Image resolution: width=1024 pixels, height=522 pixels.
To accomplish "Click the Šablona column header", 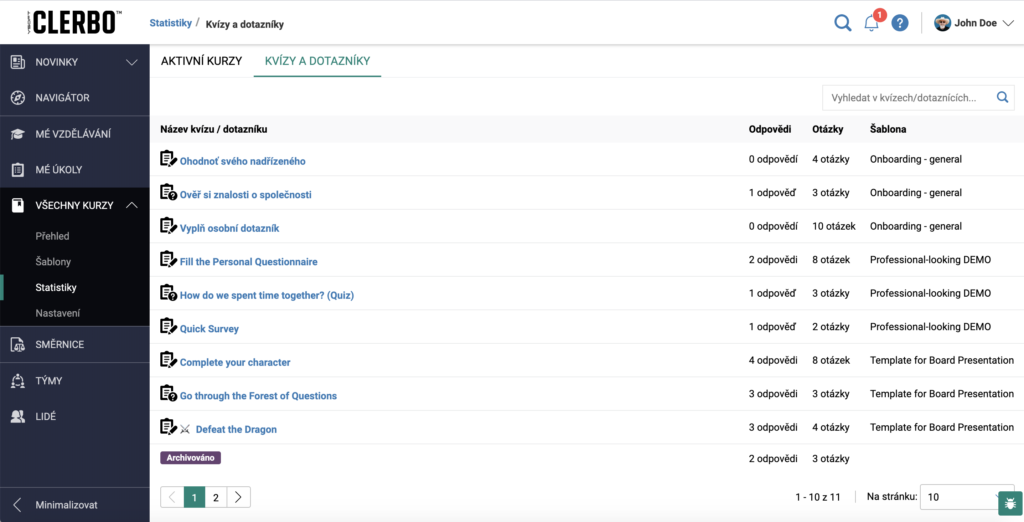I will pyautogui.click(x=888, y=129).
